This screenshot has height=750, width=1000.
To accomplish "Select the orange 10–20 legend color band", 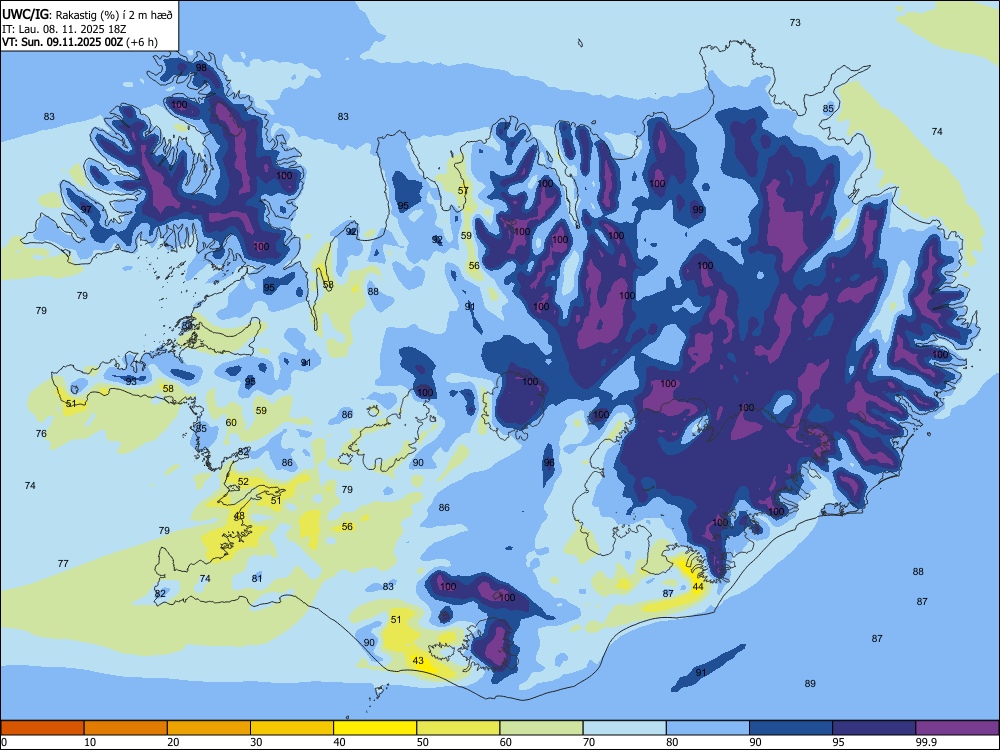I will [x=126, y=728].
